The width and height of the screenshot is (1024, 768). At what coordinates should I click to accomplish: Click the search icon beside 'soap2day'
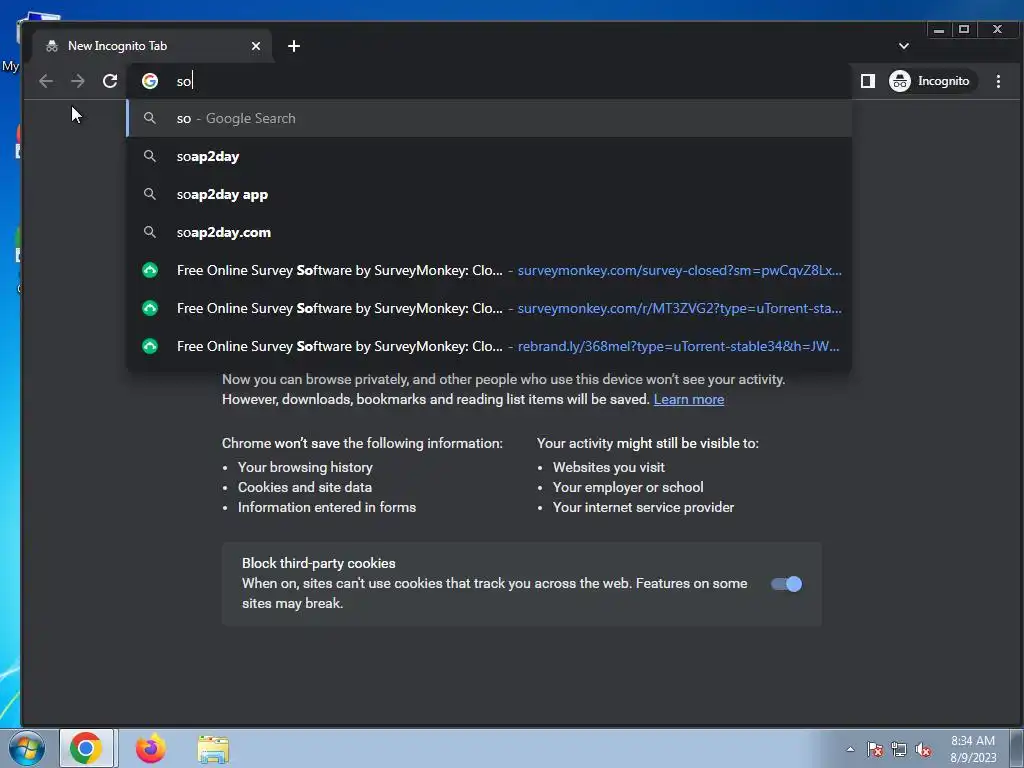(x=150, y=156)
